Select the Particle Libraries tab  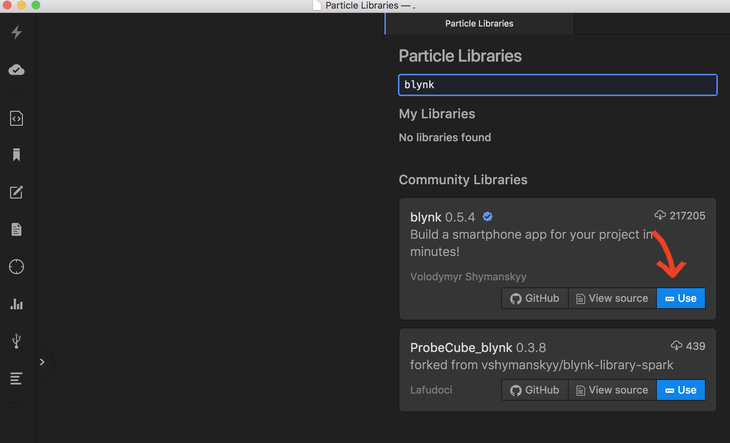(x=479, y=24)
